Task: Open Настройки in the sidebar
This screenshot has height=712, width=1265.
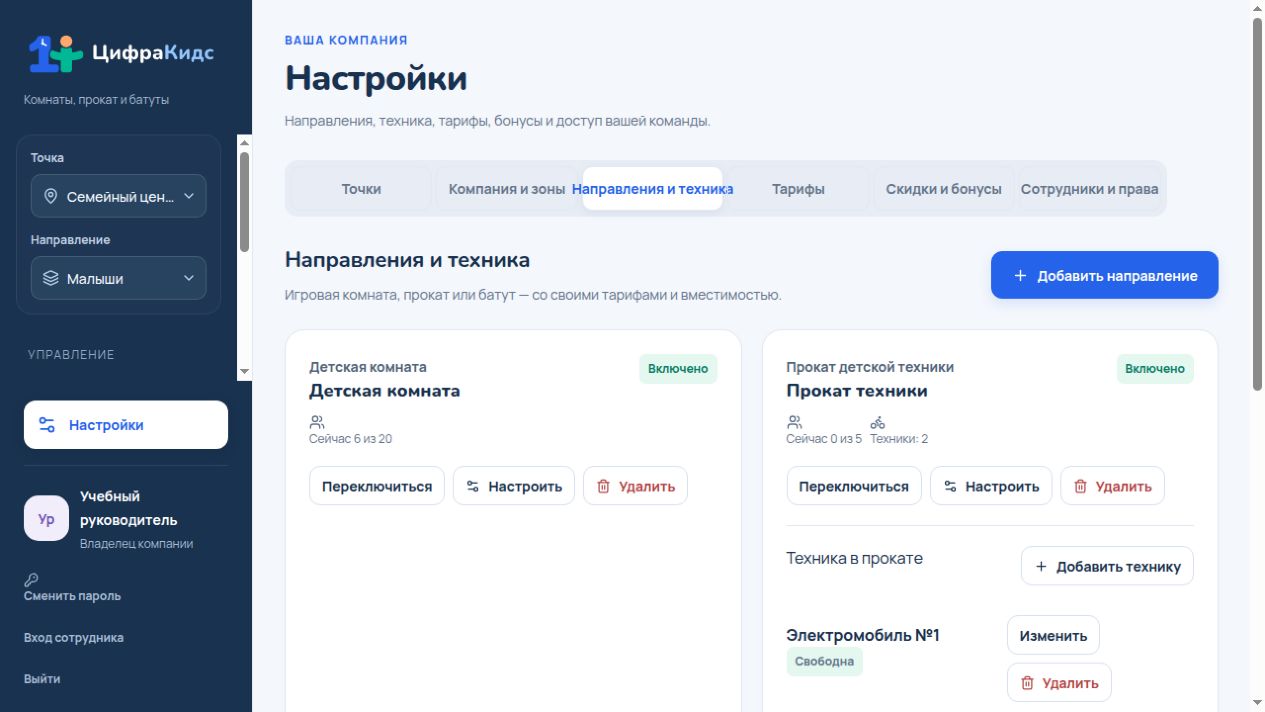Action: 126,425
